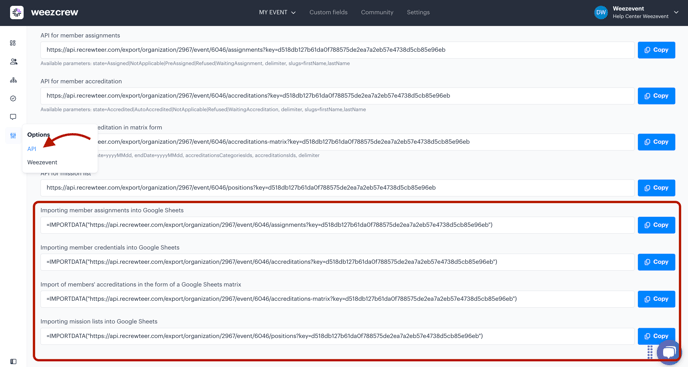The image size is (688, 367).
Task: Click the mission list positions URL field
Action: click(x=337, y=188)
